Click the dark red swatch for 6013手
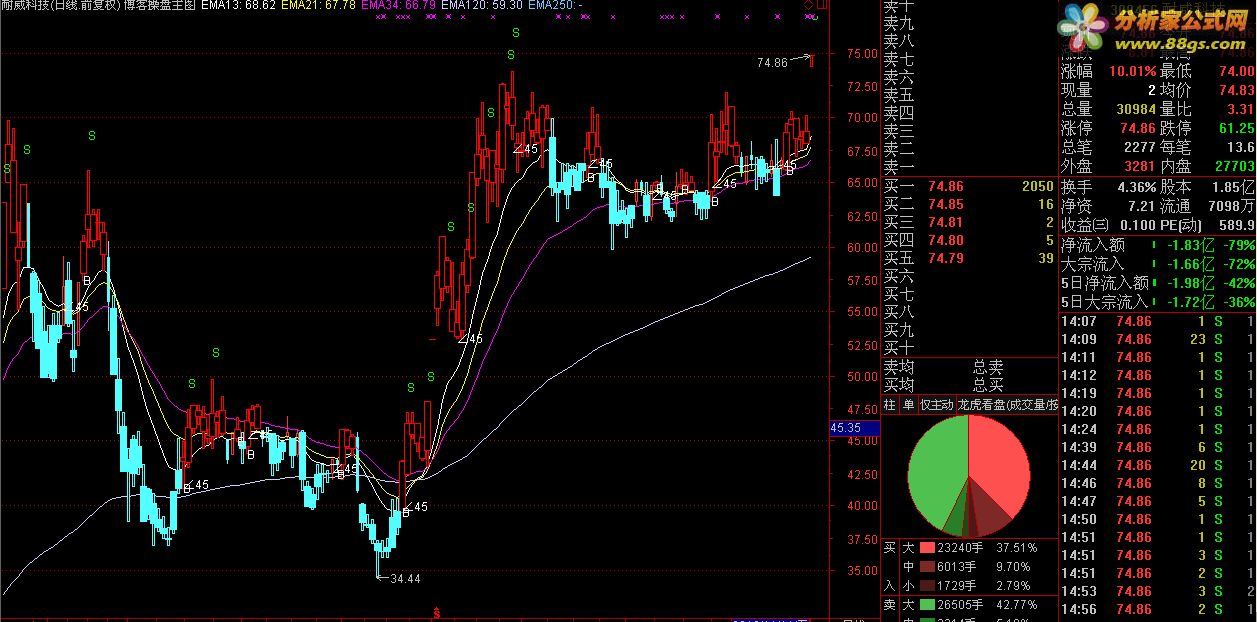The width and height of the screenshot is (1257, 622). pos(926,566)
